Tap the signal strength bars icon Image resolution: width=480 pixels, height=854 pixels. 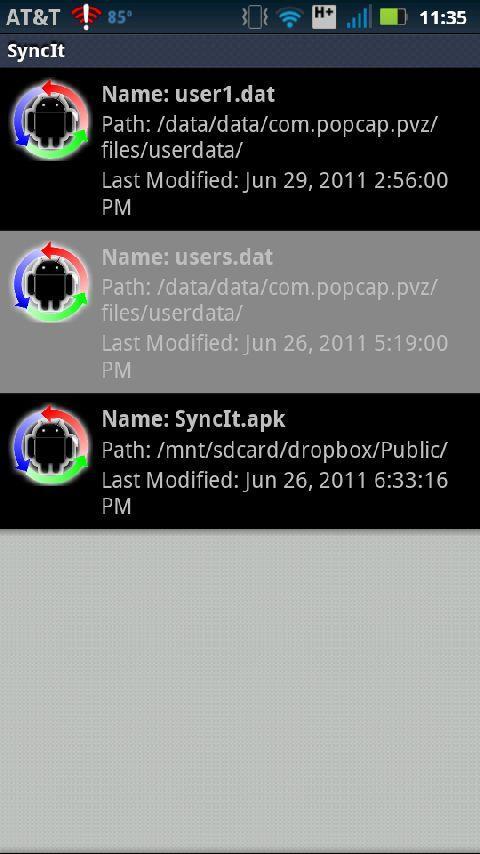pyautogui.click(x=359, y=17)
